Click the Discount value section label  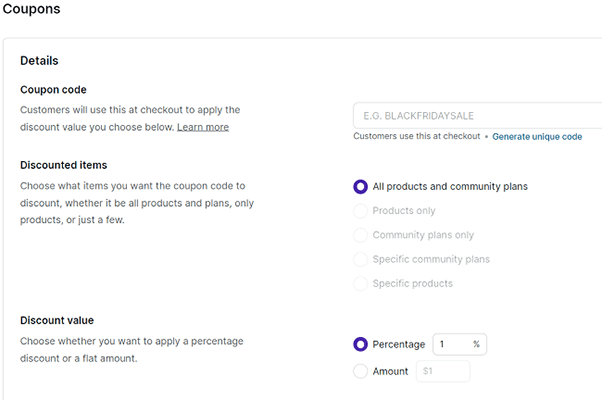(x=57, y=320)
